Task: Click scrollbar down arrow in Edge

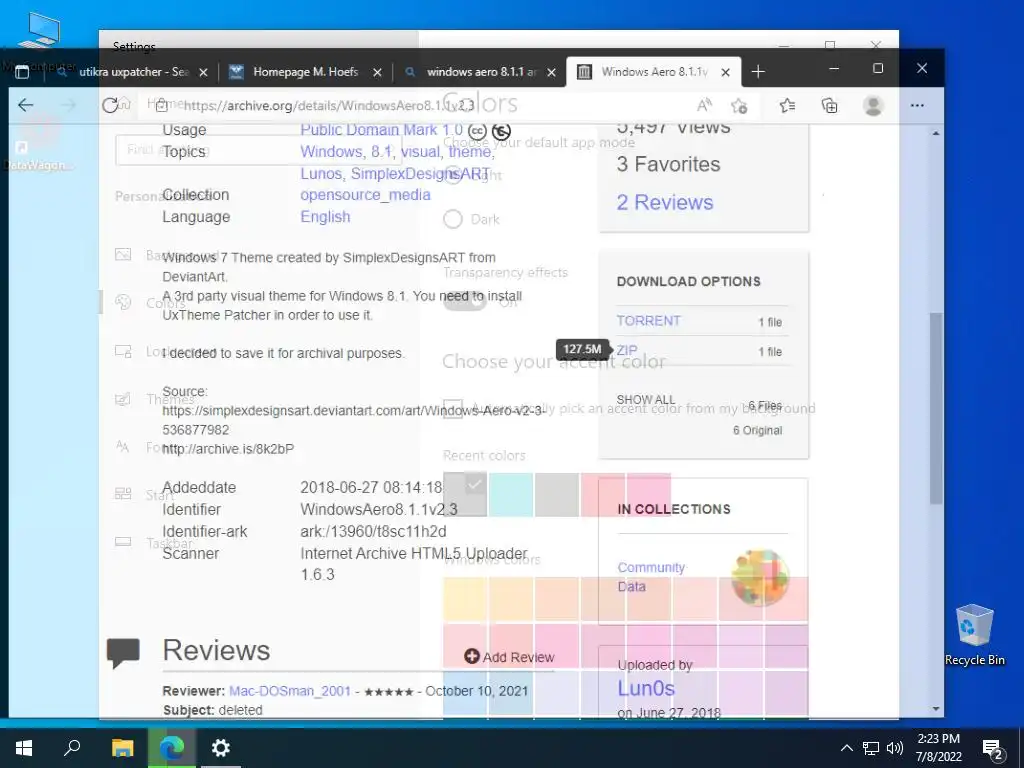Action: pos(936,708)
